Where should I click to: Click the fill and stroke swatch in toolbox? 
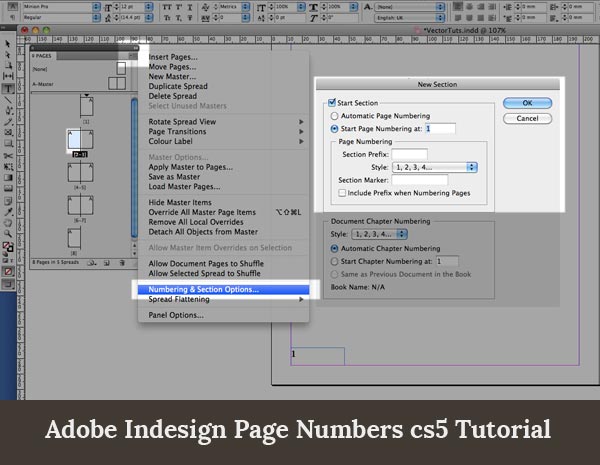[x=8, y=247]
